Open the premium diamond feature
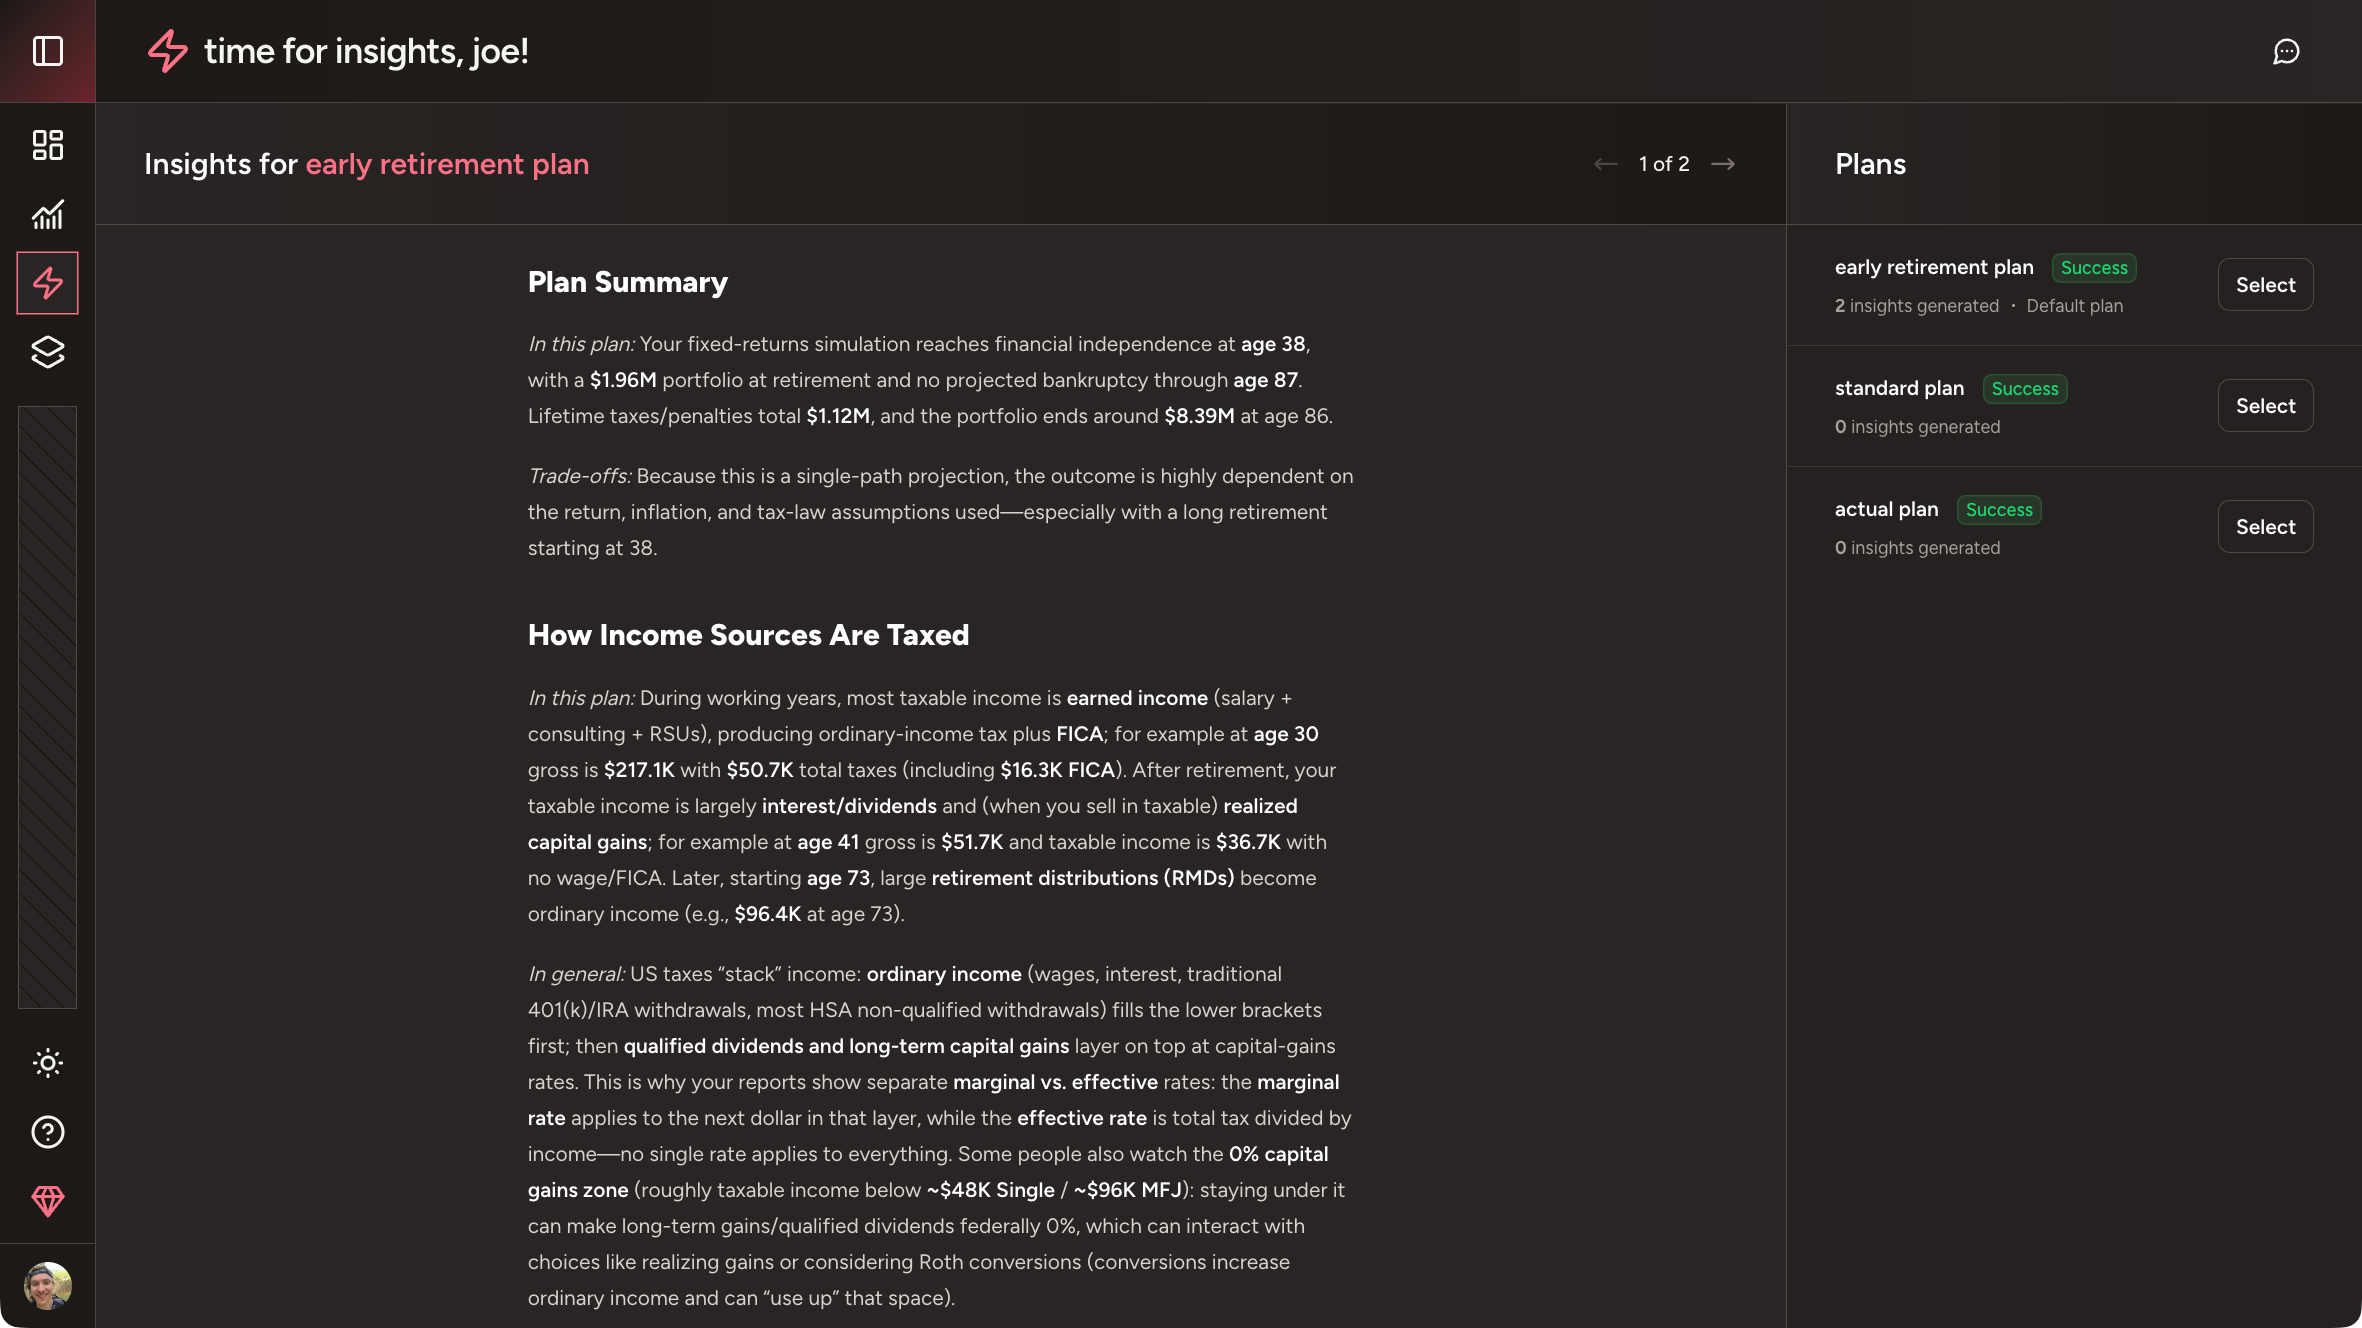Screen dimensions: 2362x1328 coord(47,1201)
